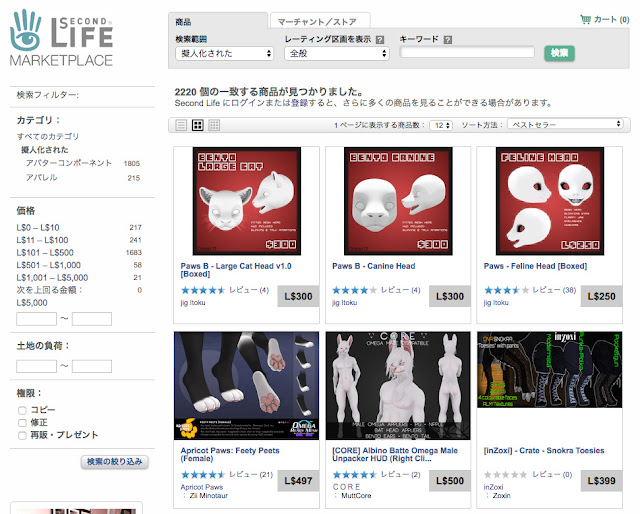Image resolution: width=640 pixels, height=514 pixels.
Task: Filter price range L$1,001 – L$5,000
Action: pos(52,278)
